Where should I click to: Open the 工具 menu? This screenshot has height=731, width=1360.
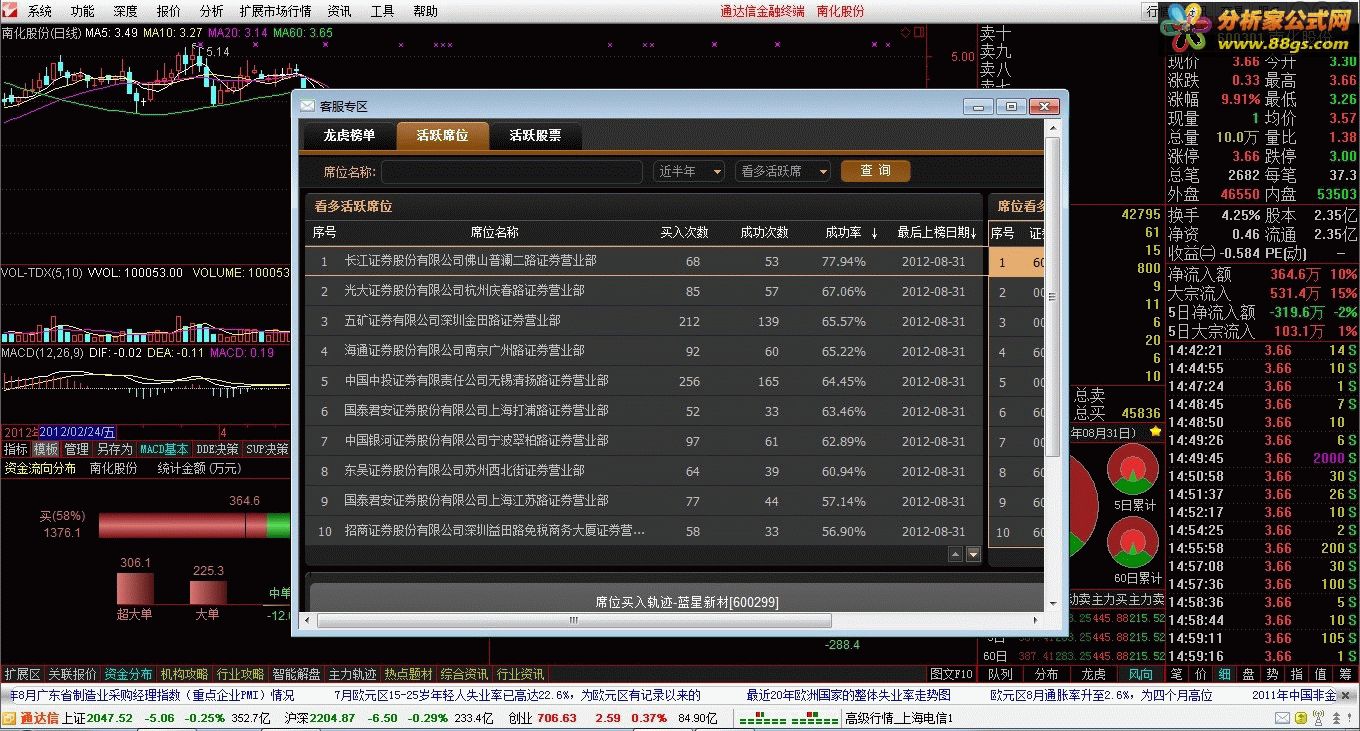[382, 11]
